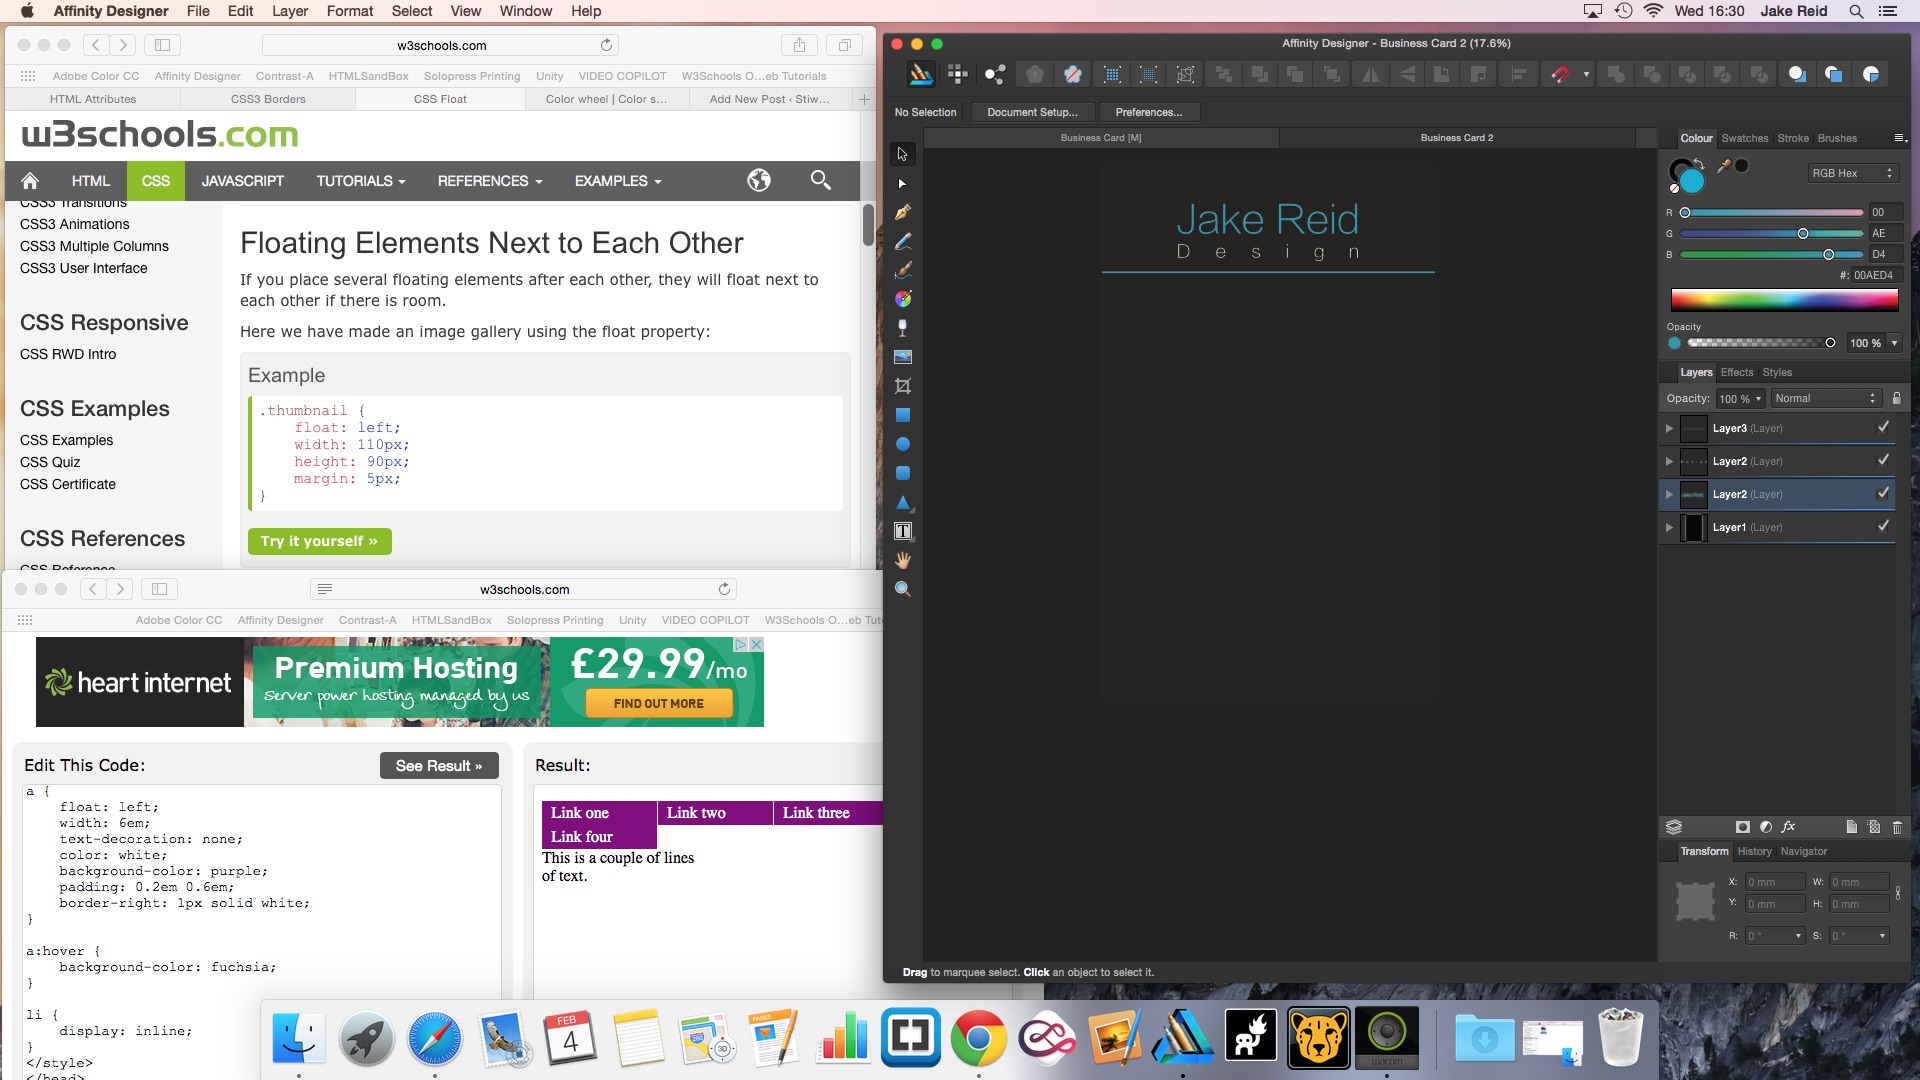Switch to the Swatches tab
Screen dimensions: 1920x1080
(x=1744, y=138)
